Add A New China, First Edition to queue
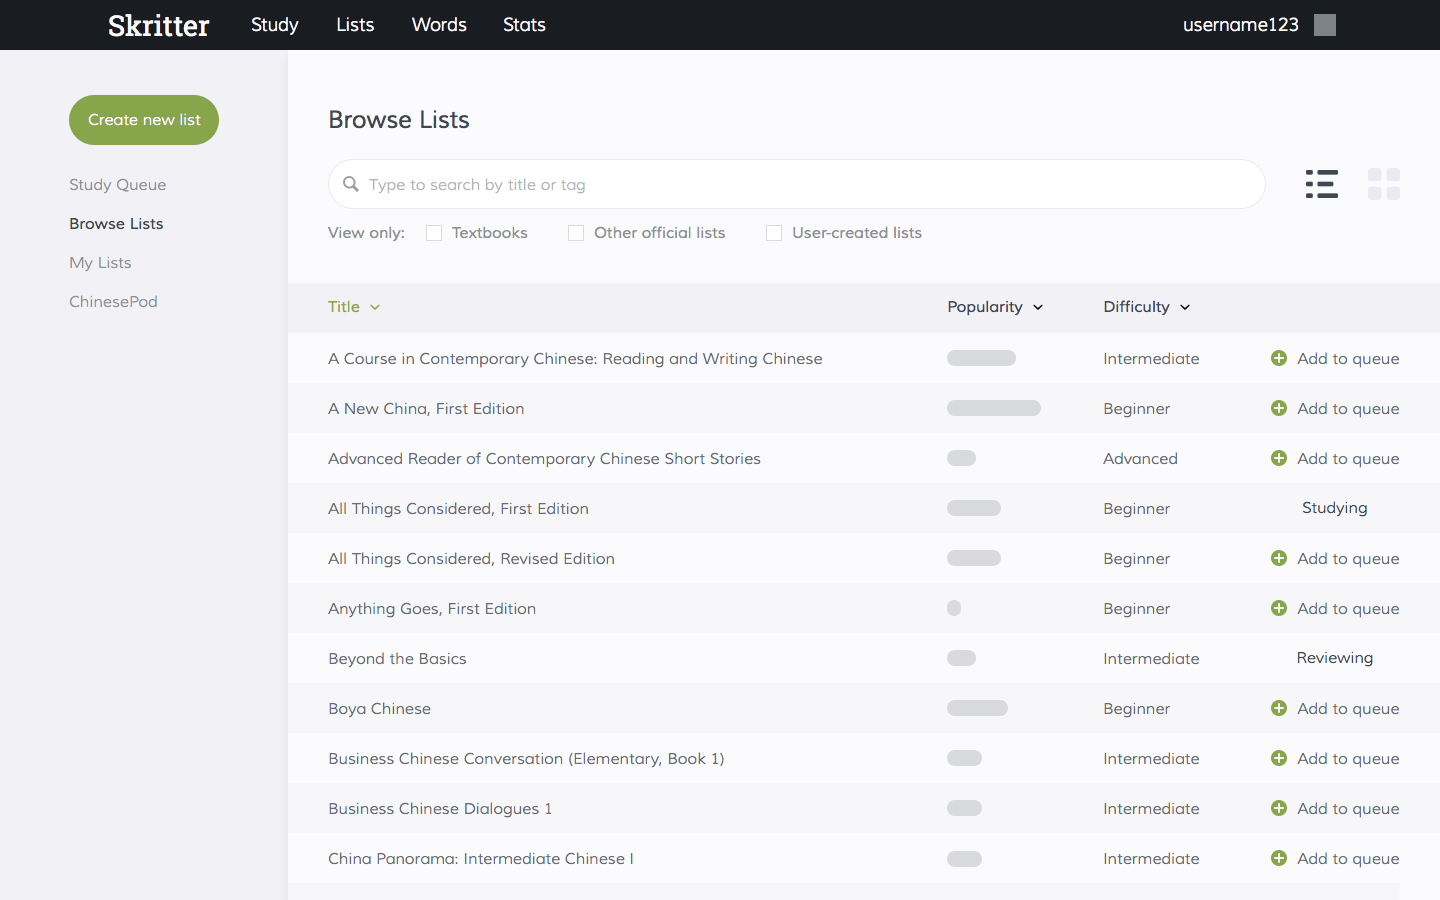Viewport: 1440px width, 900px height. pyautogui.click(x=1335, y=408)
